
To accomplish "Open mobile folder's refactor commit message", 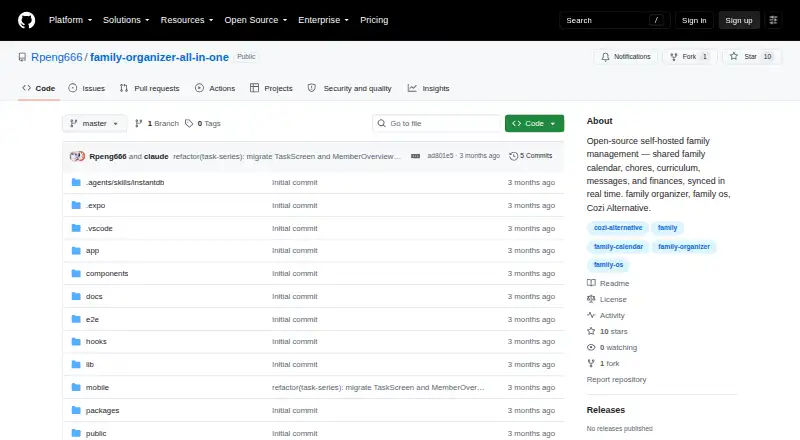I will (x=378, y=387).
